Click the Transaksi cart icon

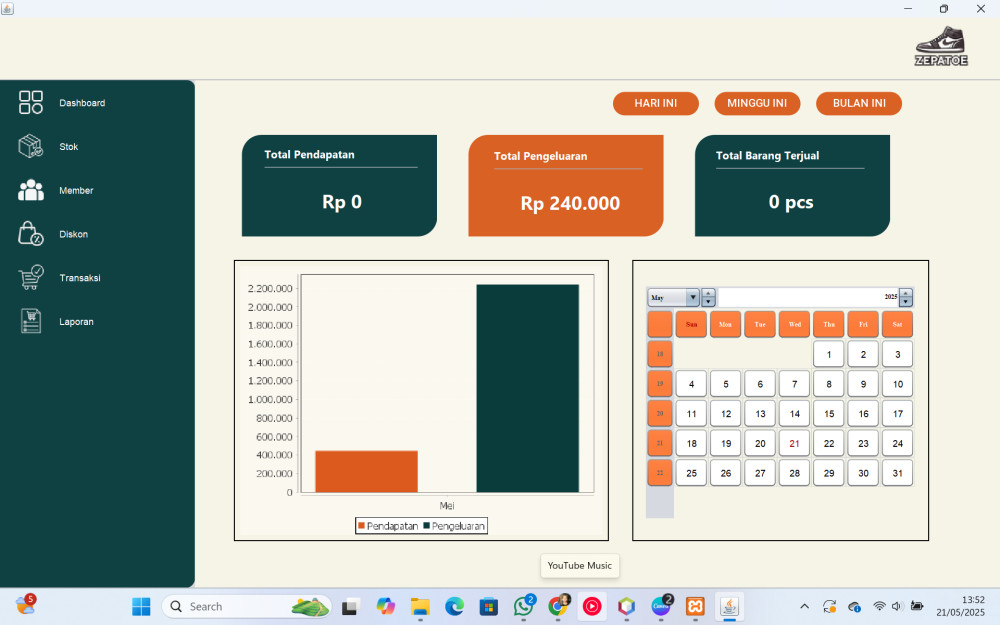31,277
